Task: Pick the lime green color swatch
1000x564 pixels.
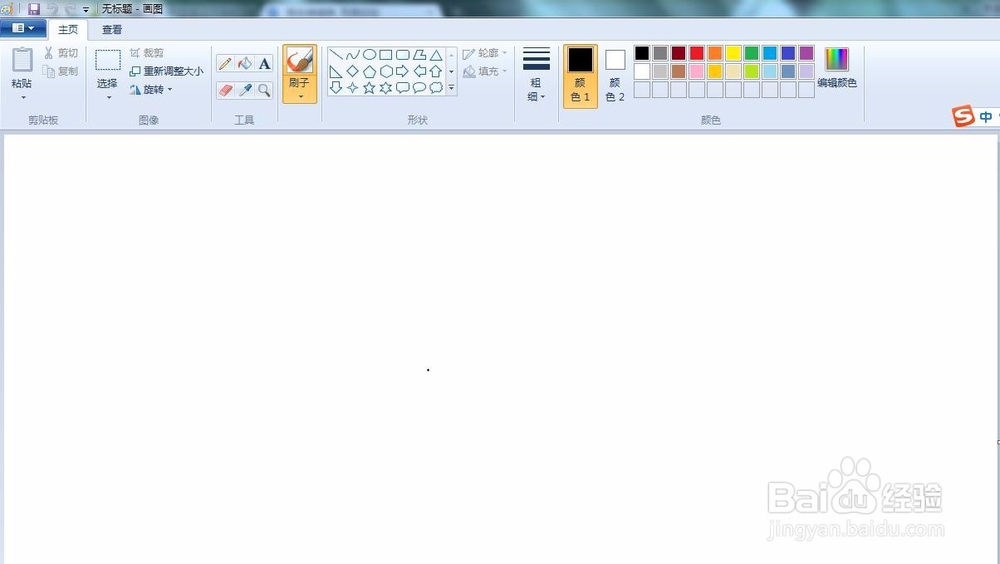Action: [752, 71]
